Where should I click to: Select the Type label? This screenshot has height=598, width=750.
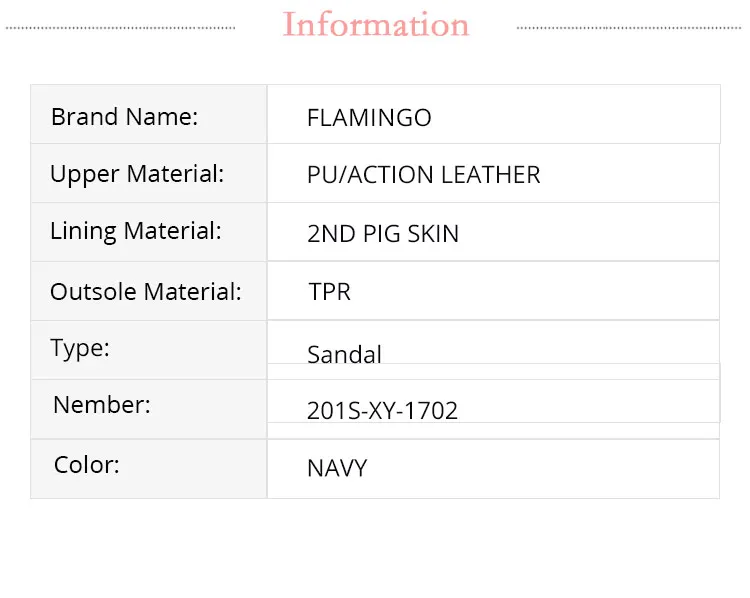pos(80,348)
